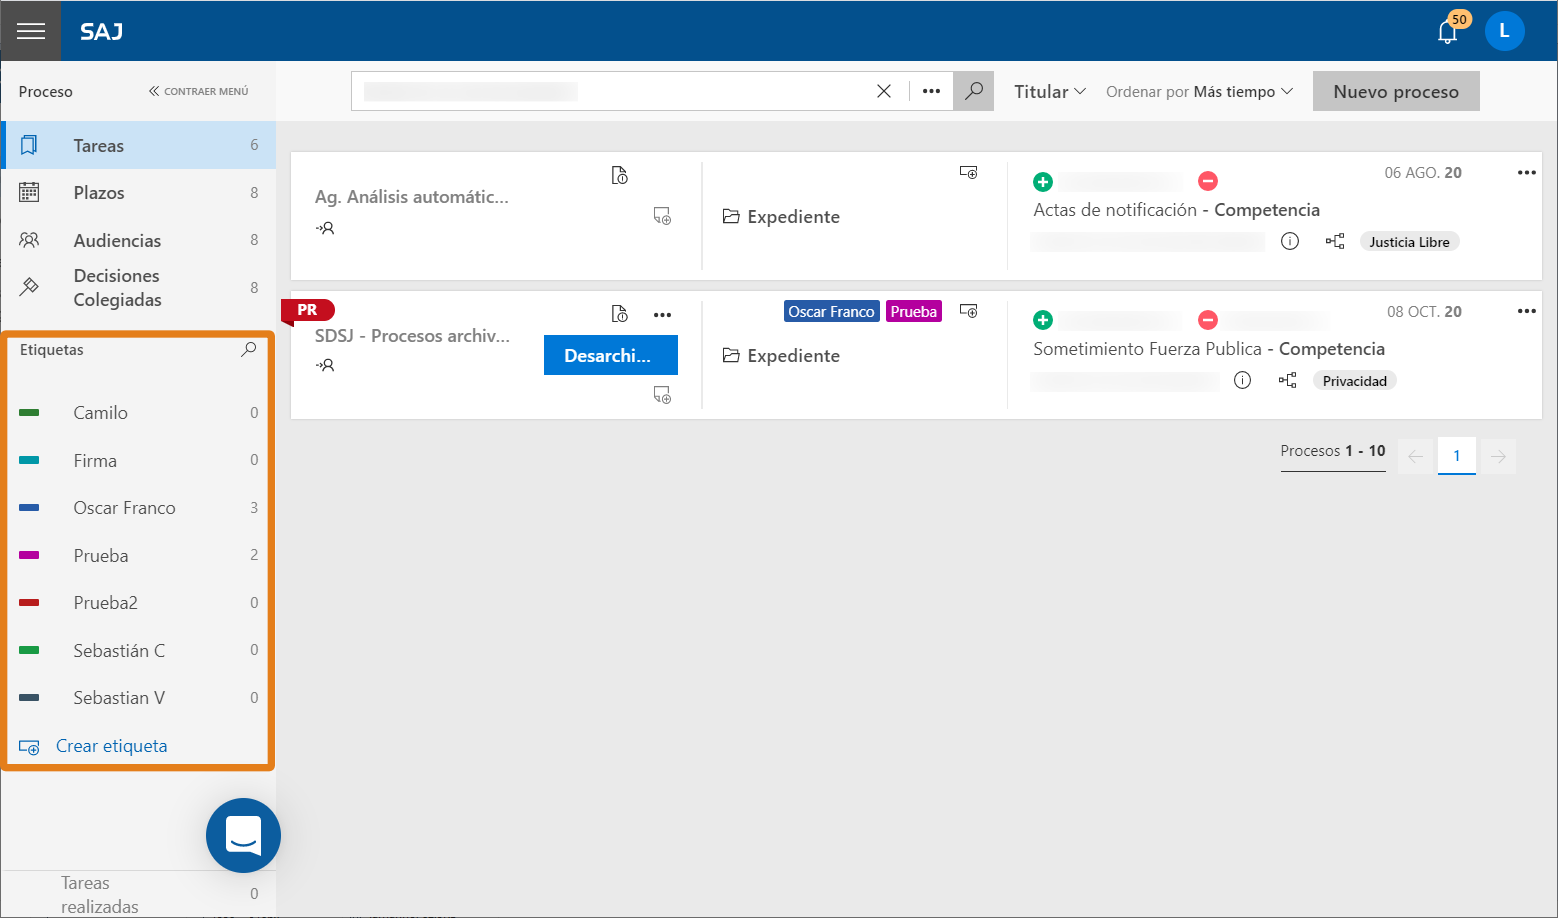1558x918 pixels.
Task: Open Expediente of Actas de notificación process
Action: (781, 217)
